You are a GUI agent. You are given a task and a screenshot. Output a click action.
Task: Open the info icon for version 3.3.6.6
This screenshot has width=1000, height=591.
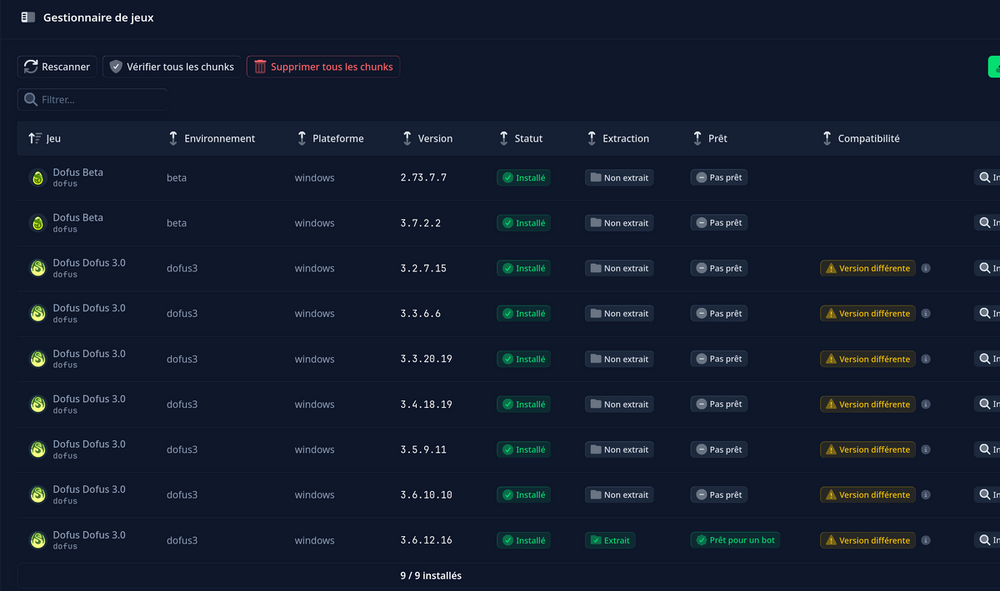[x=925, y=314]
